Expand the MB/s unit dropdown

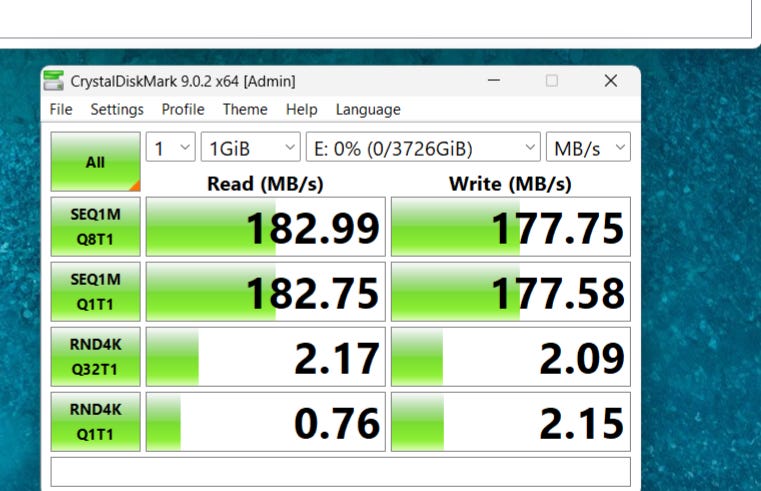pyautogui.click(x=588, y=147)
